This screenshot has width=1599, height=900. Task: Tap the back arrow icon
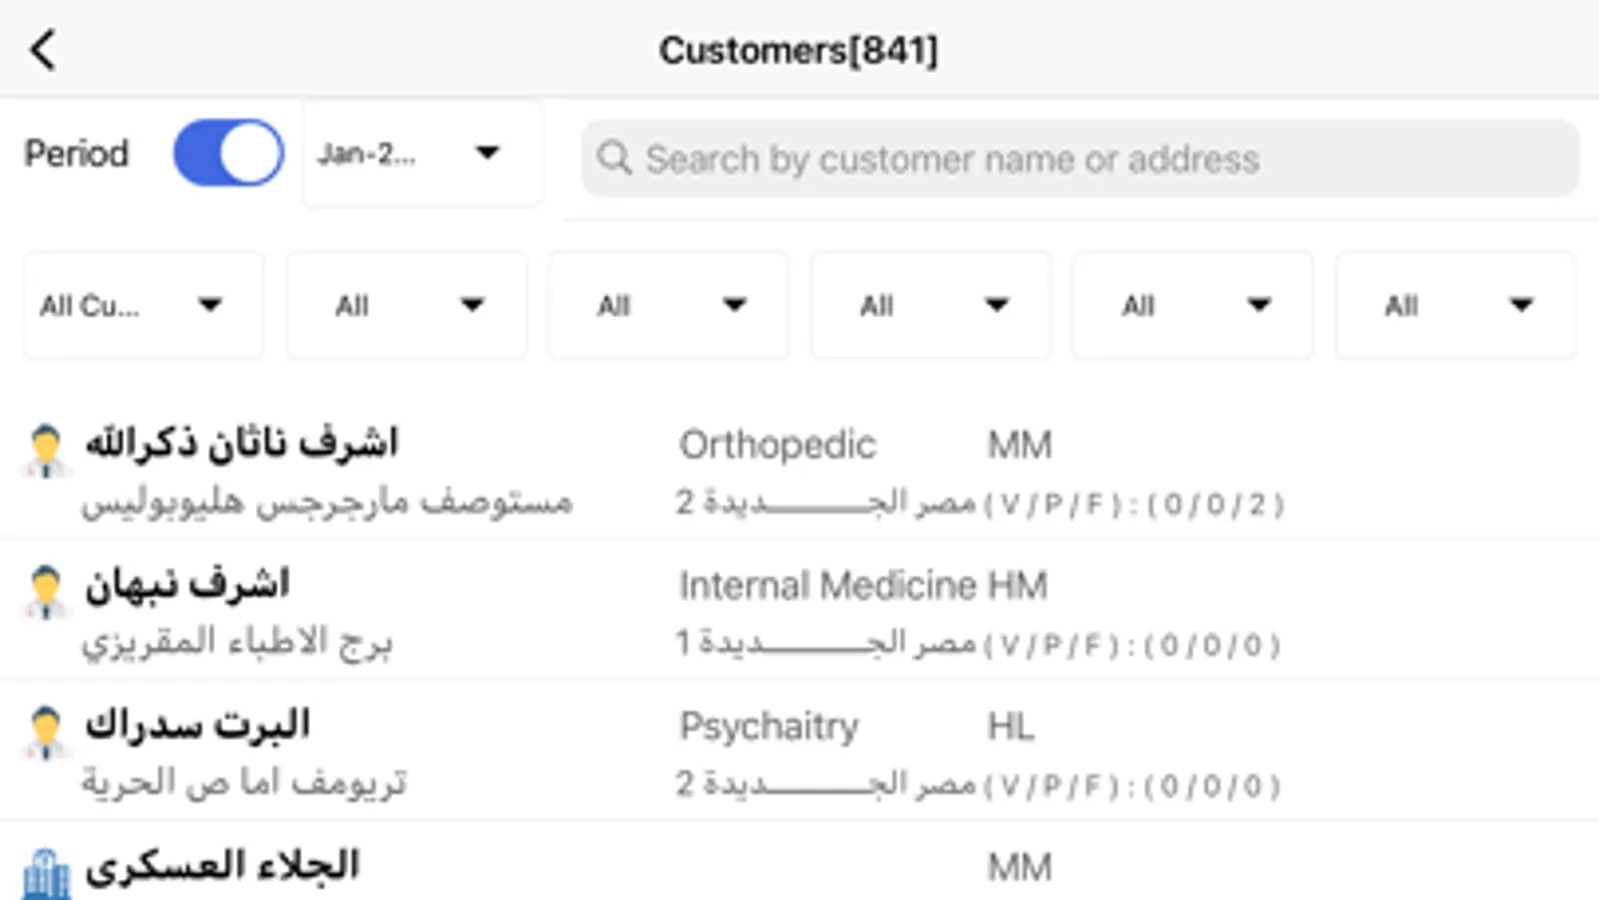click(43, 49)
